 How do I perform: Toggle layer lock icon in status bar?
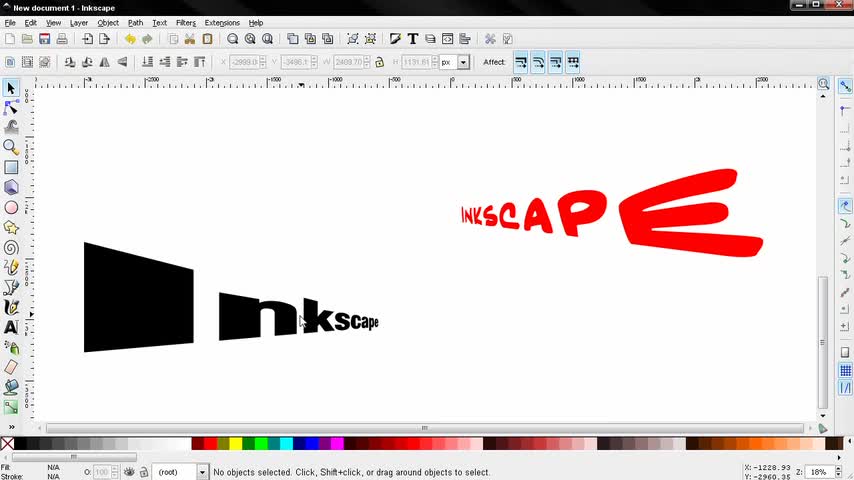(144, 472)
